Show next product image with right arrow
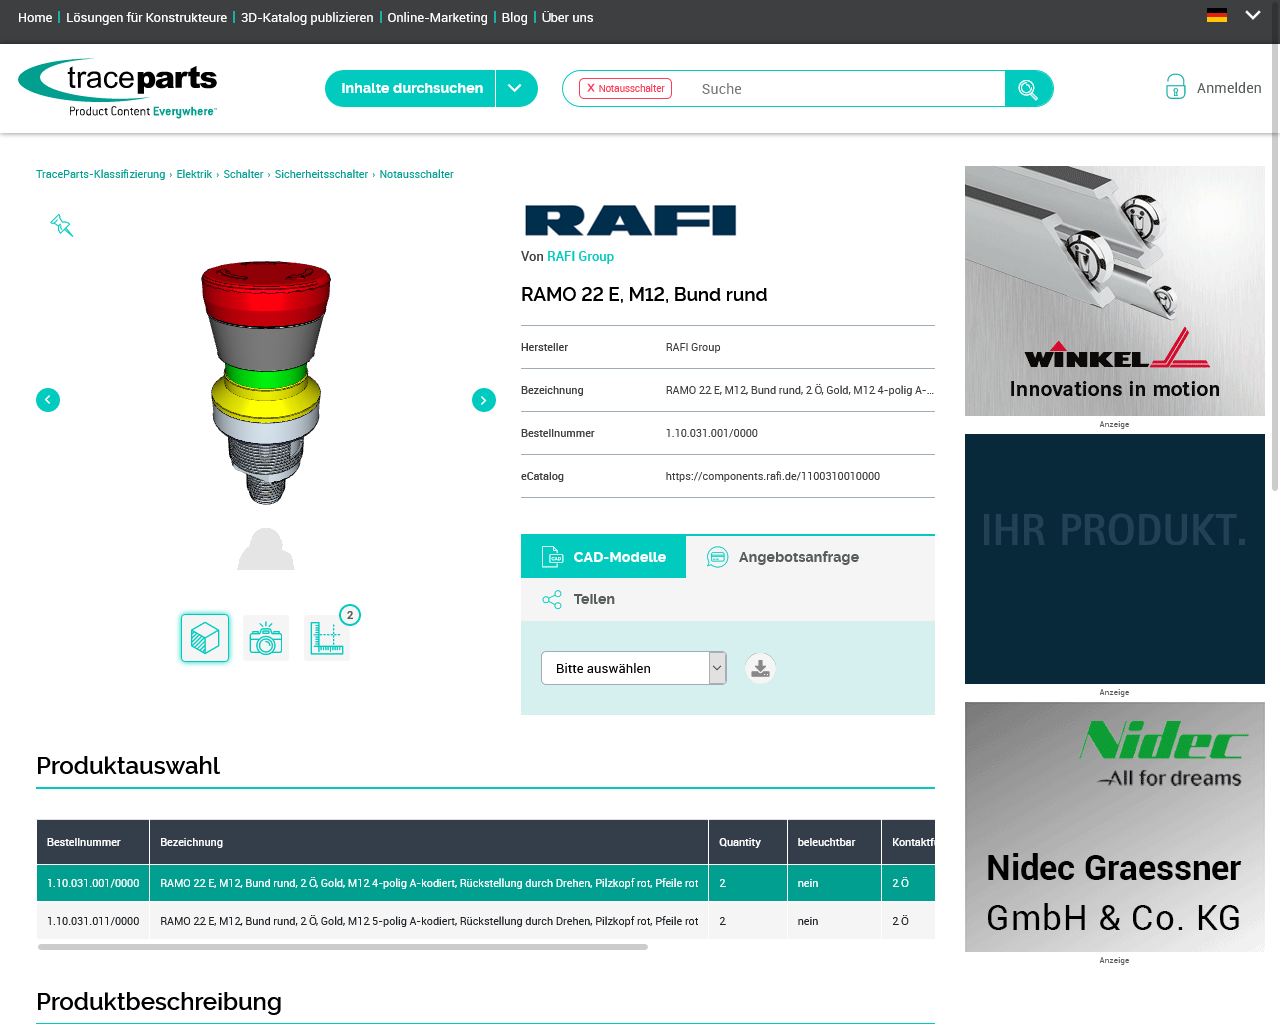Screen dimensions: 1280x1024 484,400
